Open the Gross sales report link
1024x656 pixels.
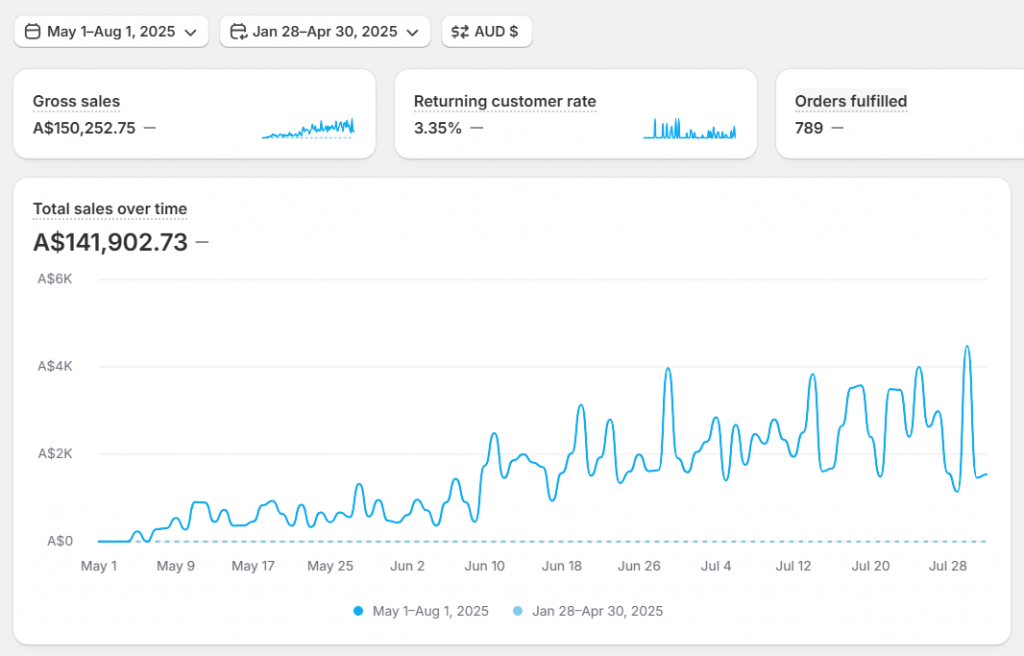[76, 101]
